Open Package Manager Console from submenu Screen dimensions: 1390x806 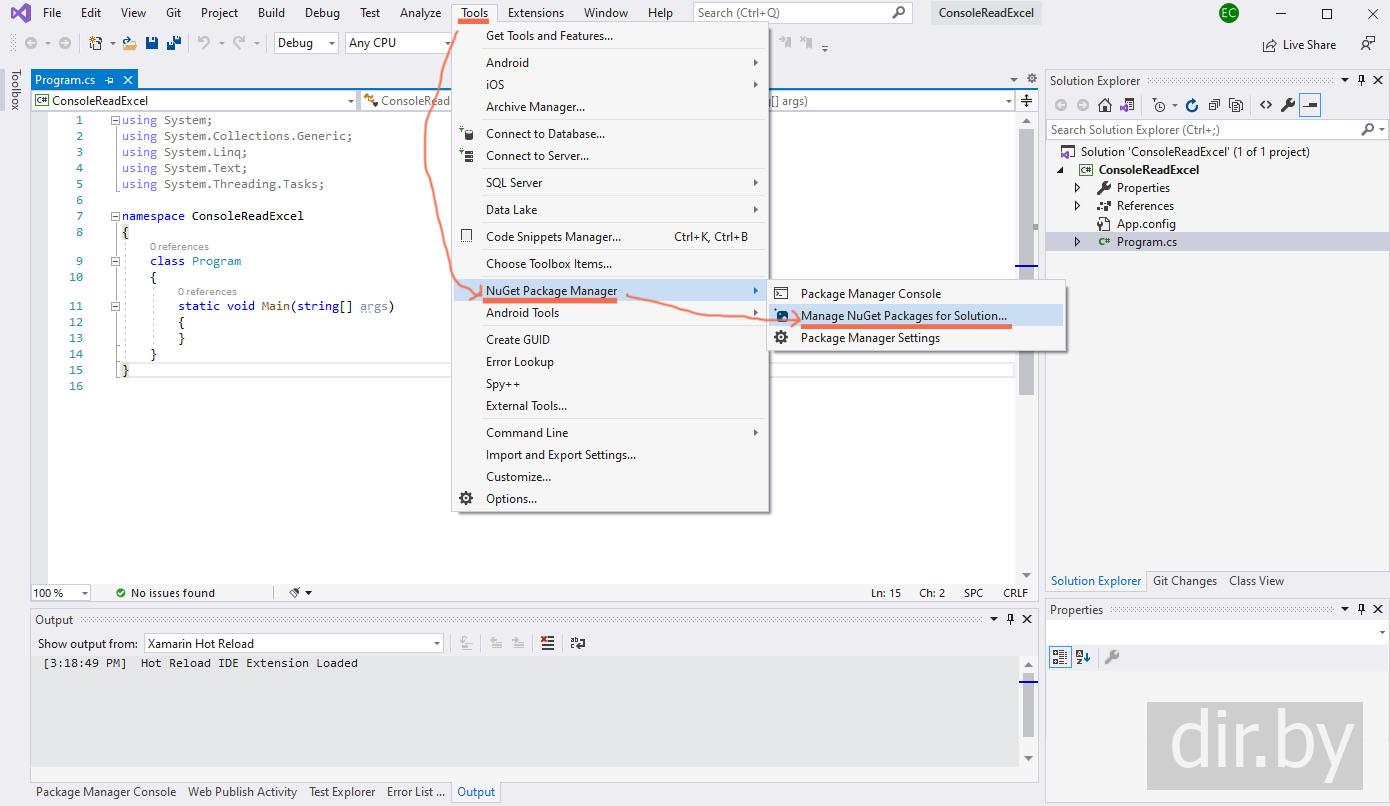point(870,294)
